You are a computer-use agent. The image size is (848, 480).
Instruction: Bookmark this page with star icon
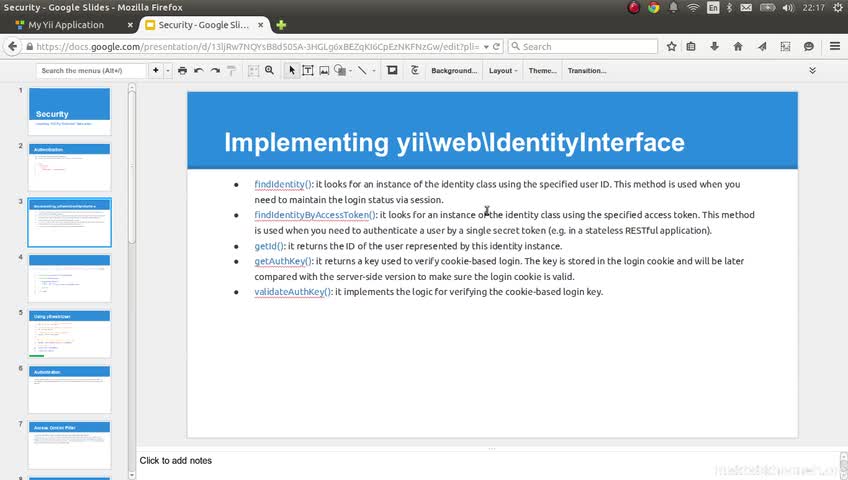coord(671,46)
